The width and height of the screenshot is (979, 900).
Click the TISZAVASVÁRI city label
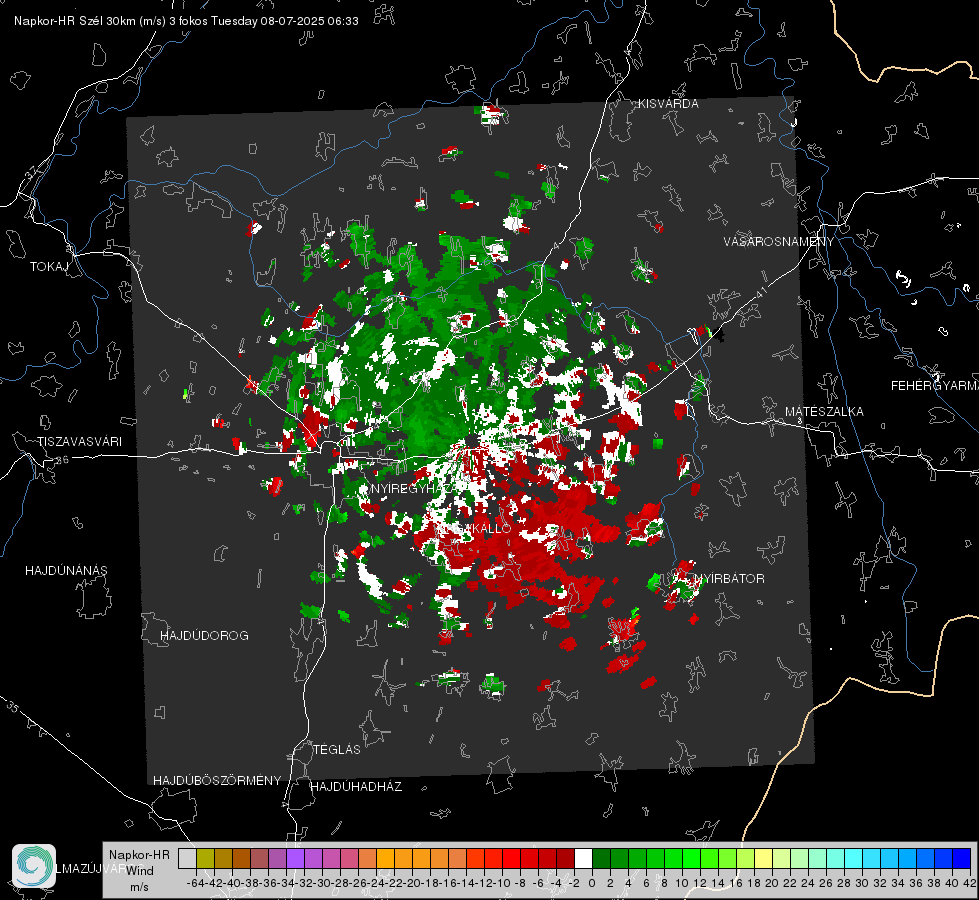click(x=79, y=442)
